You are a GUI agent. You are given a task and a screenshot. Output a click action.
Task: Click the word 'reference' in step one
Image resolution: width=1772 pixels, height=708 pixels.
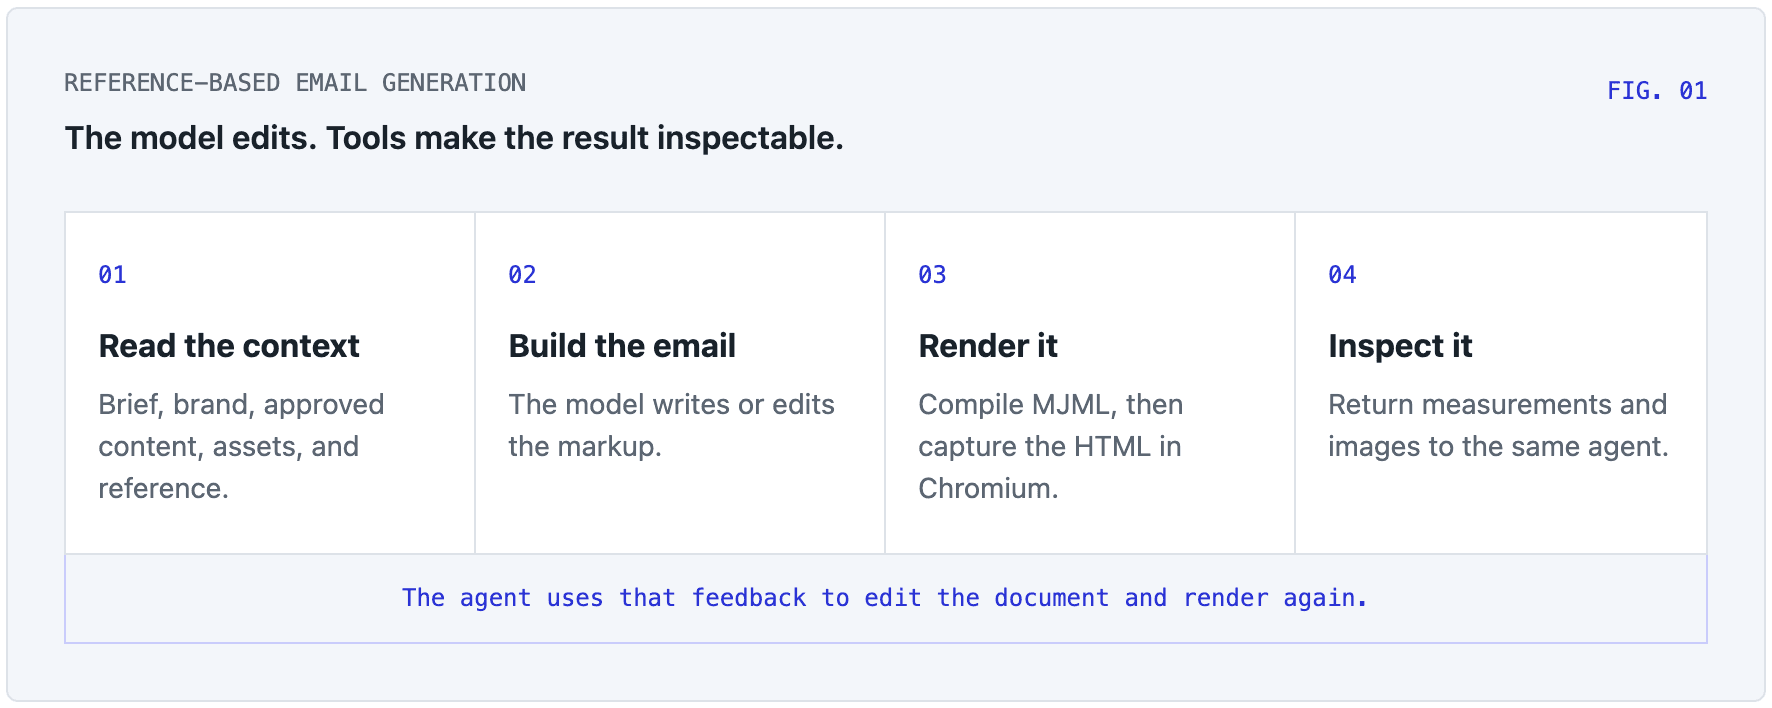160,488
